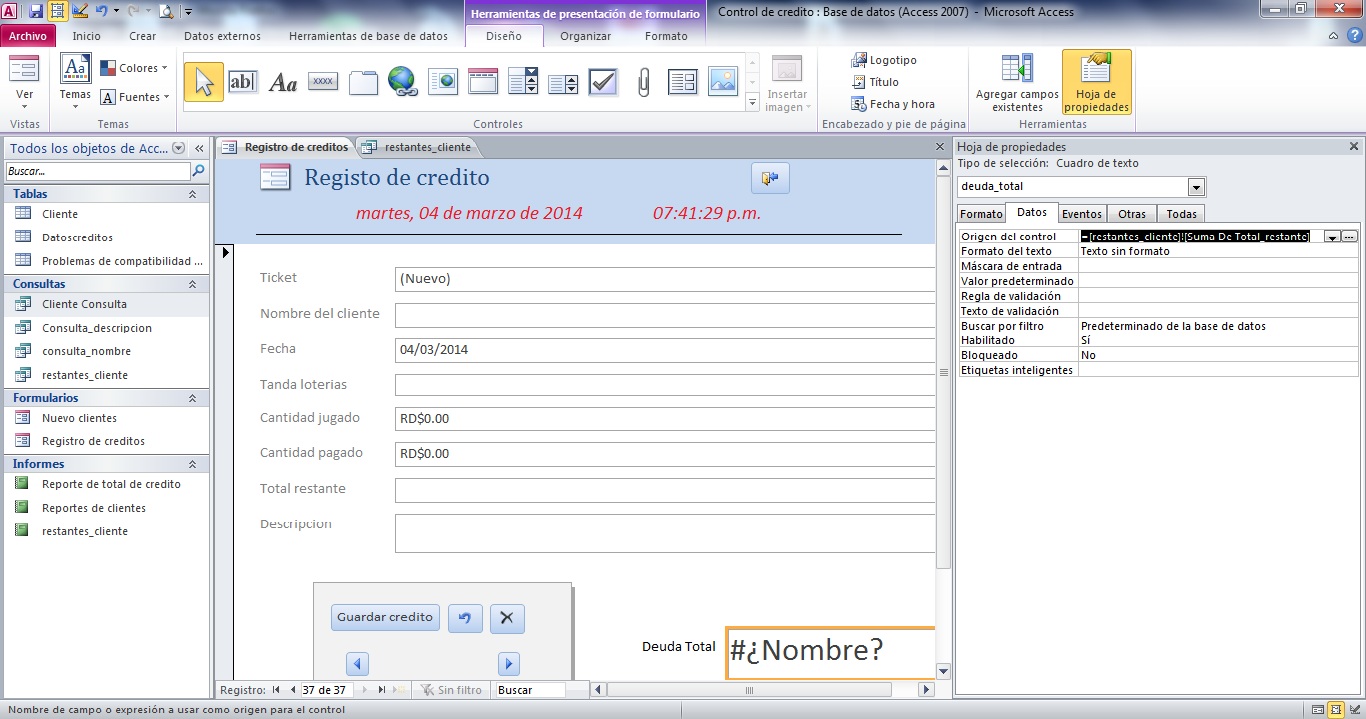1366x719 pixels.
Task: Select the pointer selection tool
Action: (x=204, y=82)
